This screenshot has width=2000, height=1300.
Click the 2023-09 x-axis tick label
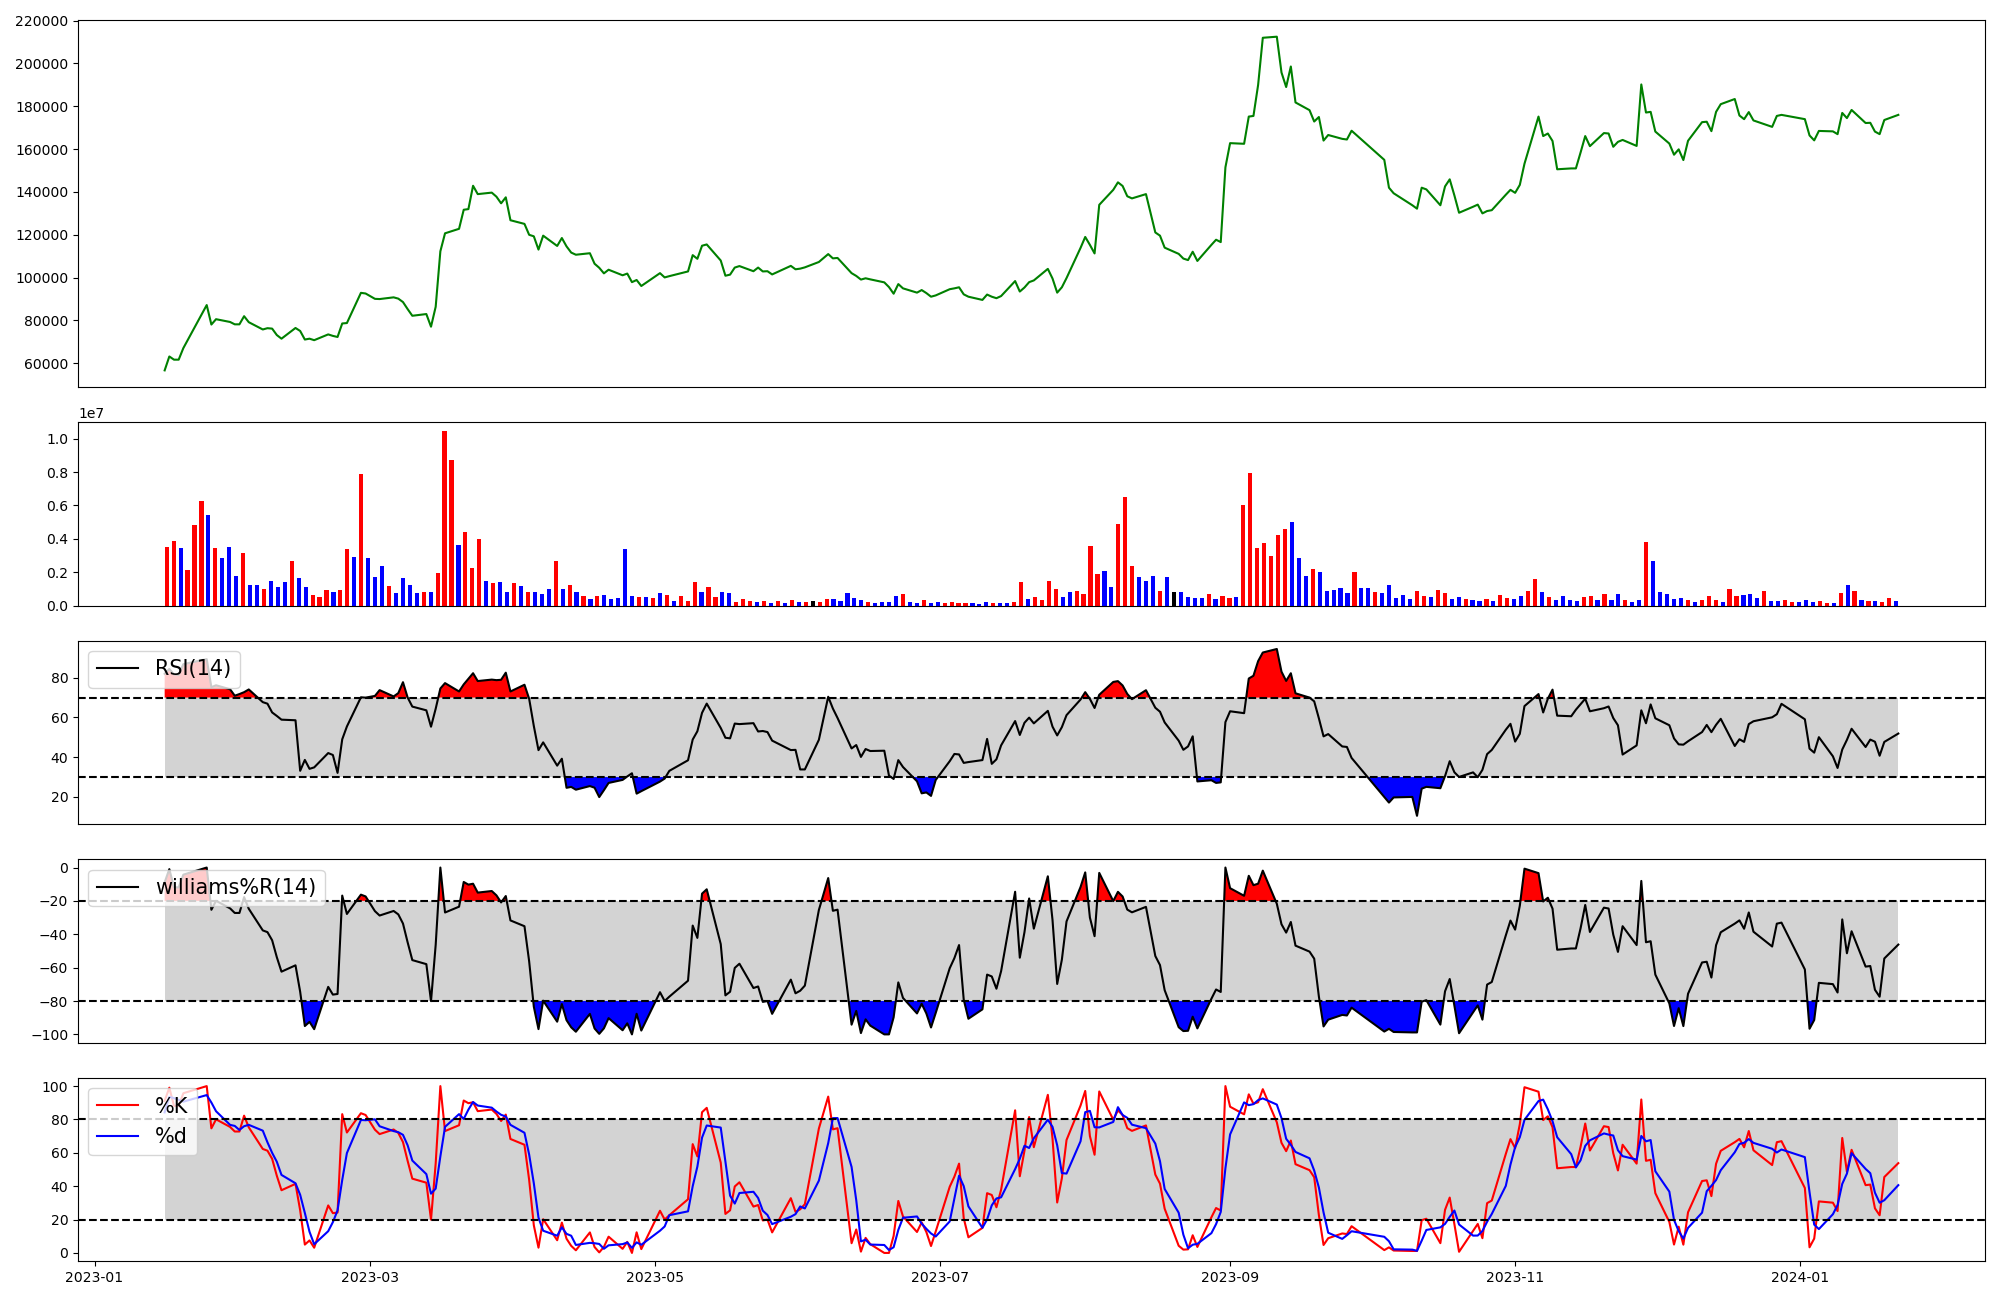pos(1229,1277)
